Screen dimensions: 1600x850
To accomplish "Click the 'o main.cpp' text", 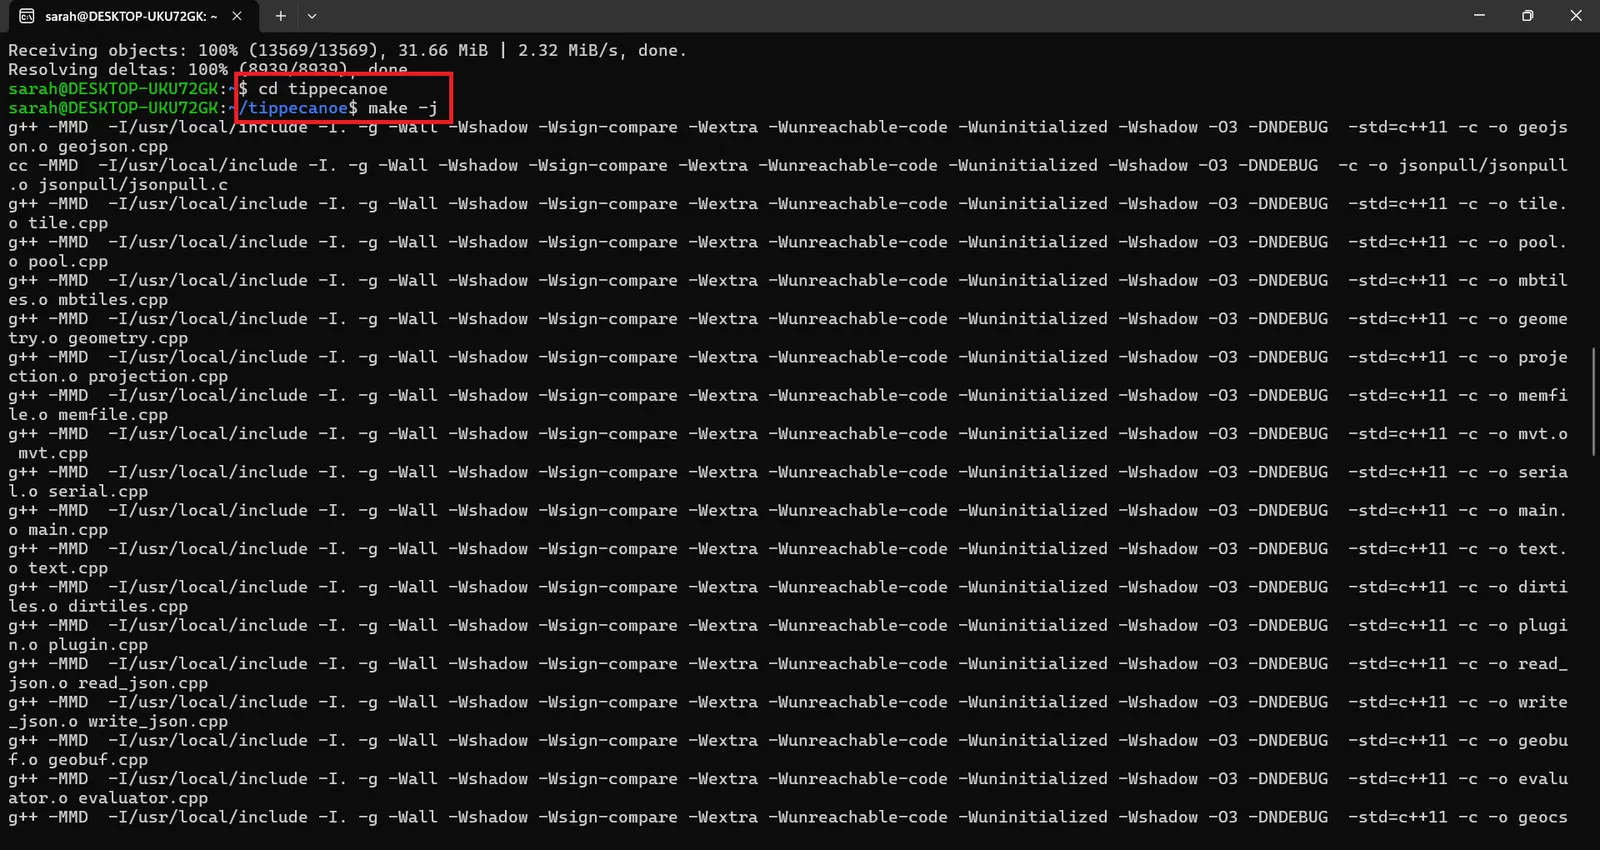I will tap(58, 530).
